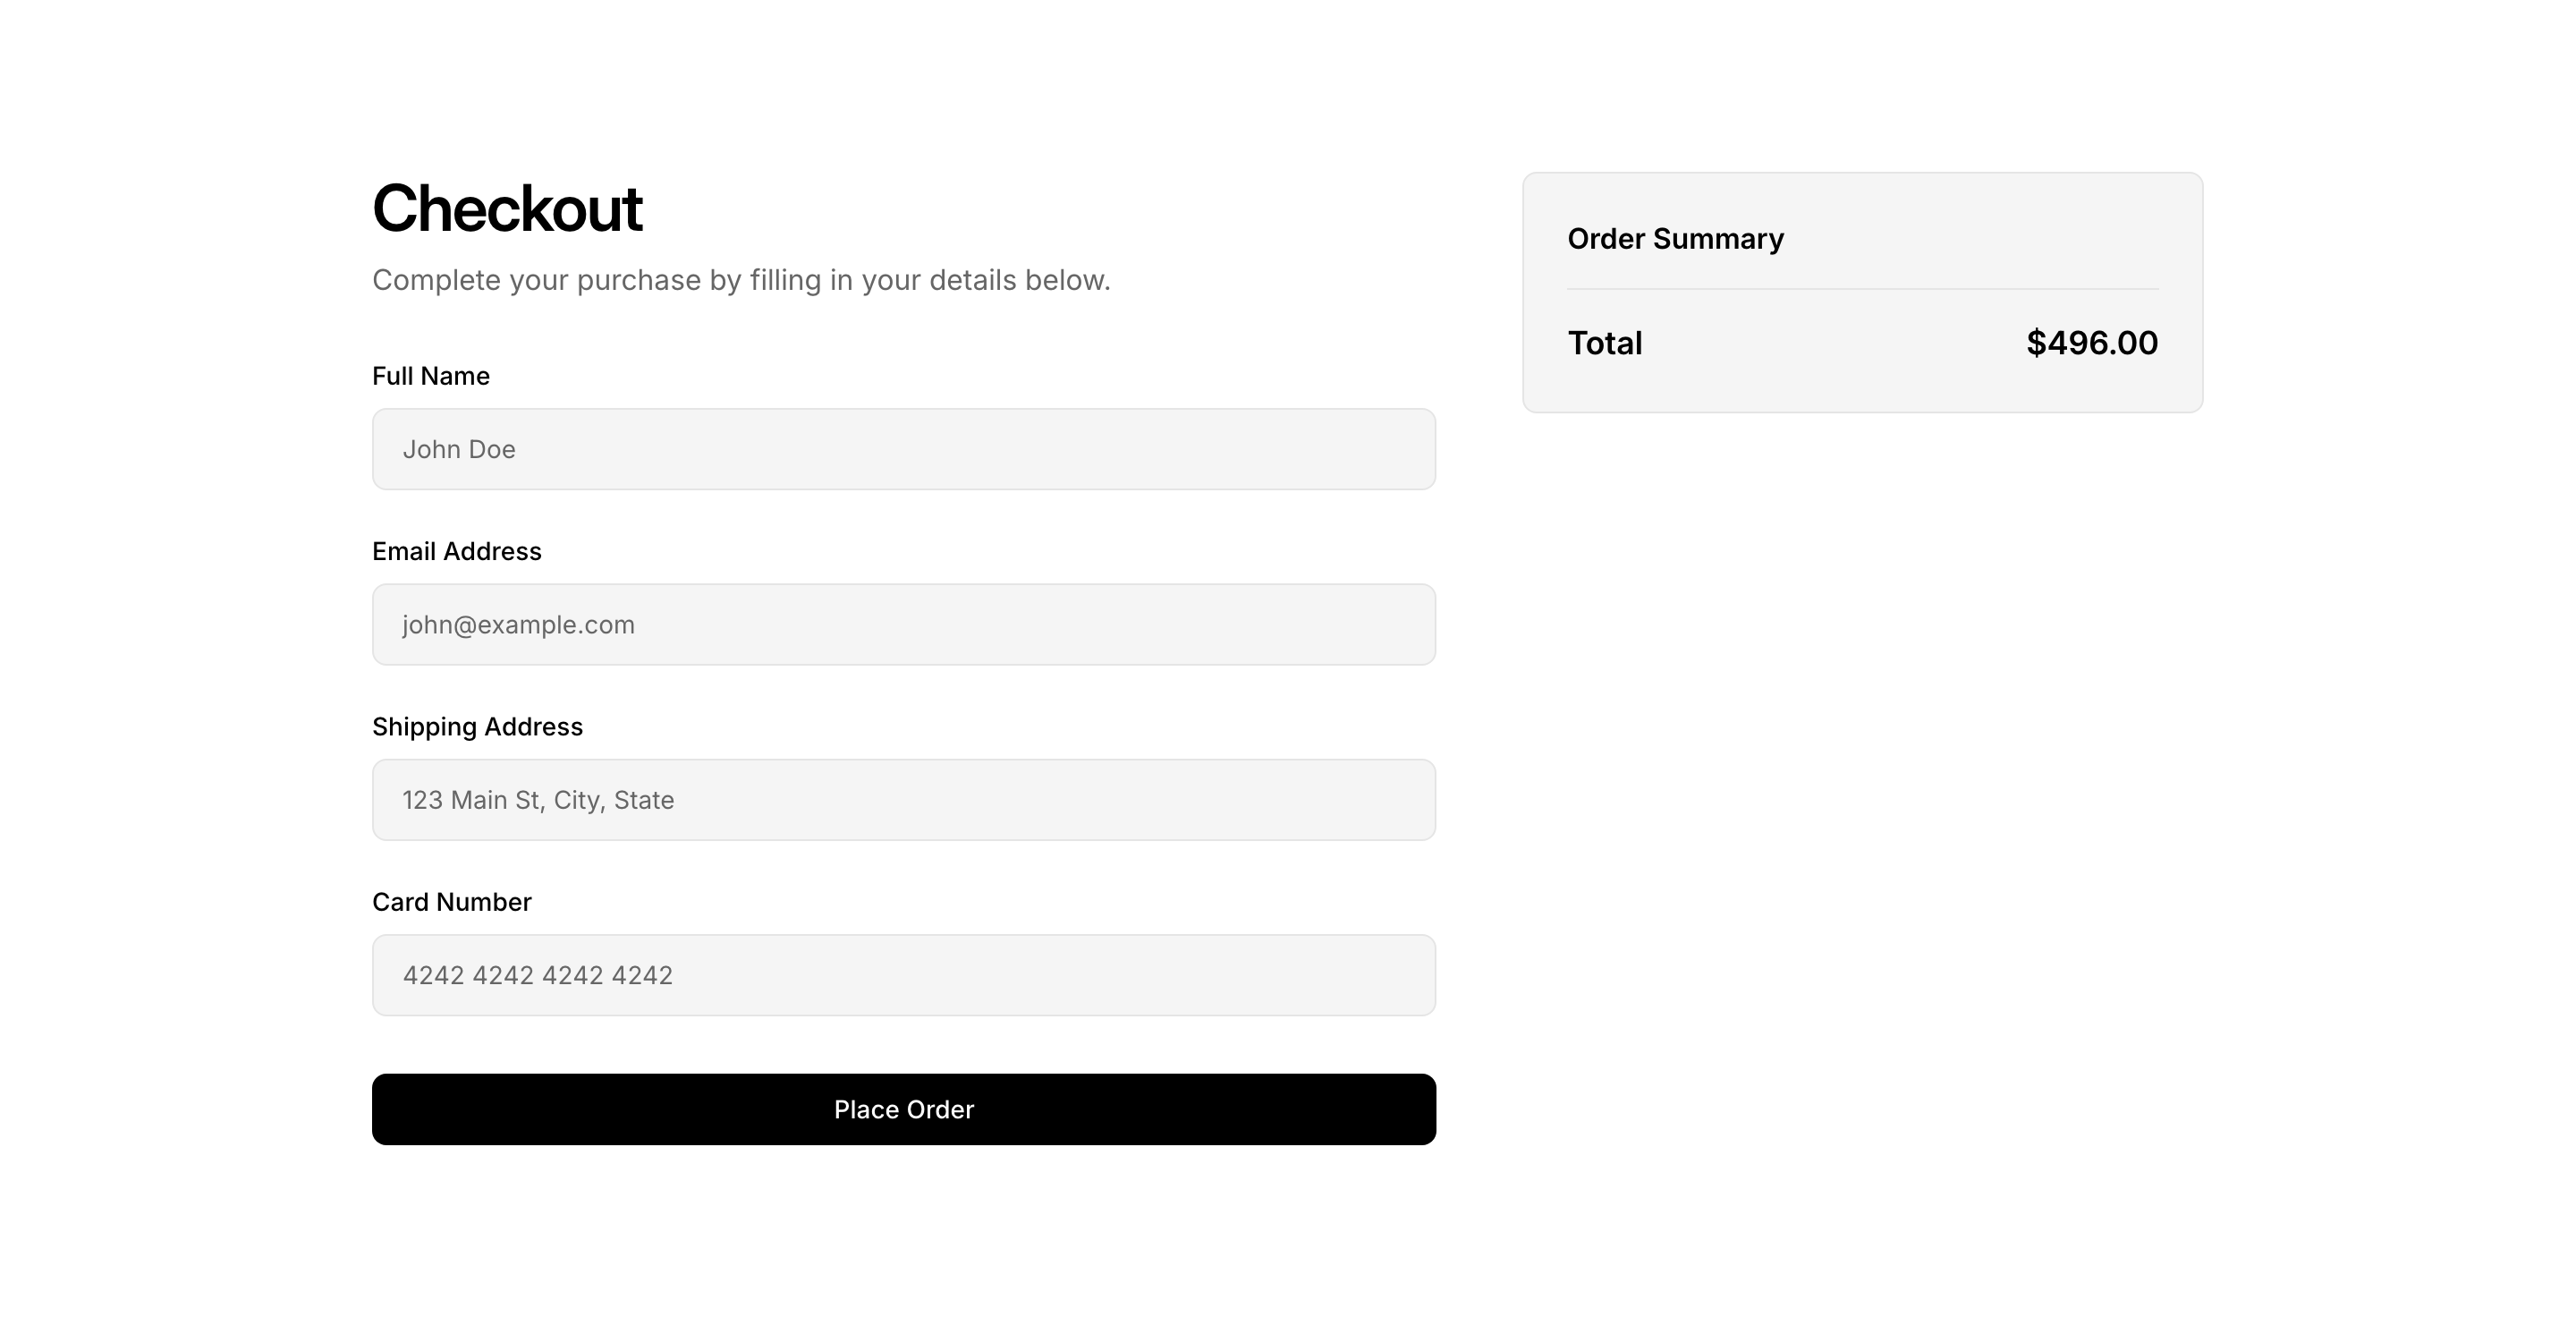Click the divider line under Order Summary
The image size is (2576, 1317).
pyautogui.click(x=1862, y=289)
